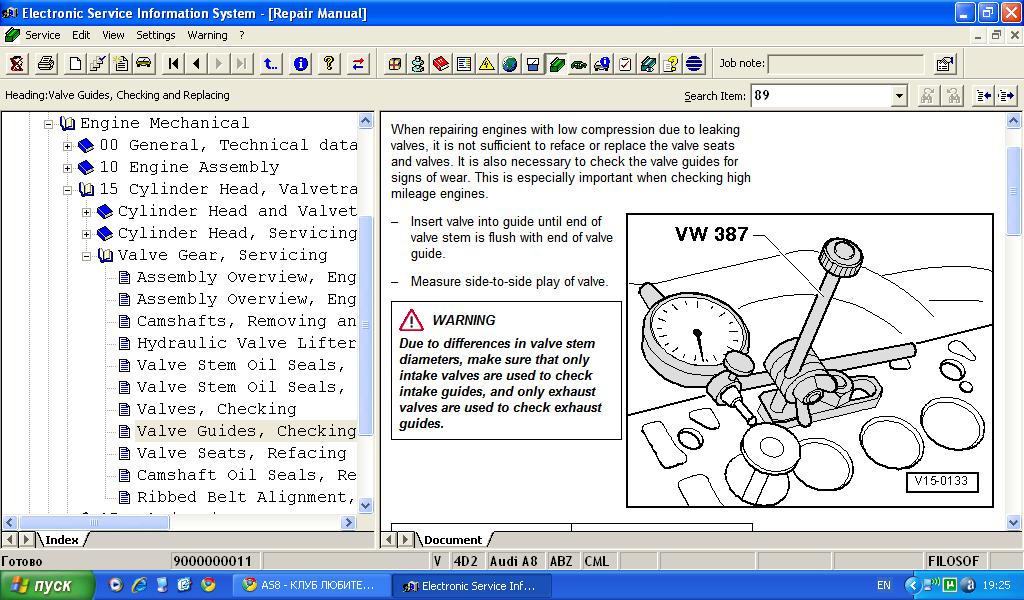Screen dimensions: 1024x600
Task: Click the printer icon in toolbar
Action: click(x=45, y=64)
